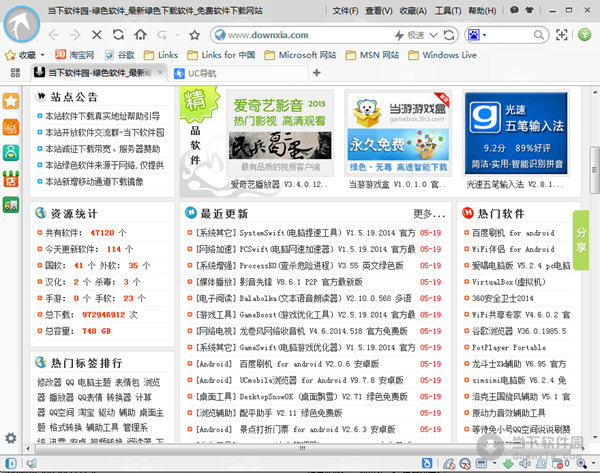Expand the address bar mode dropdown chevron

(x=433, y=35)
